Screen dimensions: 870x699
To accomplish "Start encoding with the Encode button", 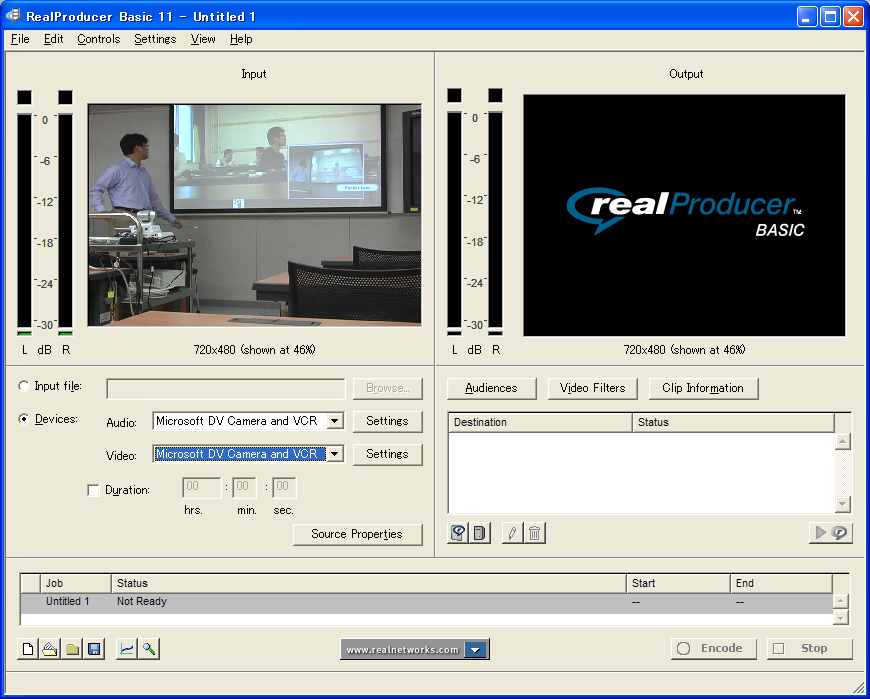I will point(714,649).
